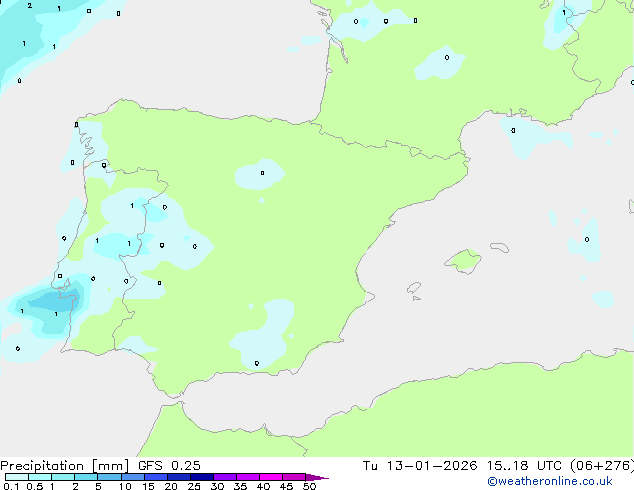Click the "10" legend scale label
634x490 pixels.
[x=125, y=486]
